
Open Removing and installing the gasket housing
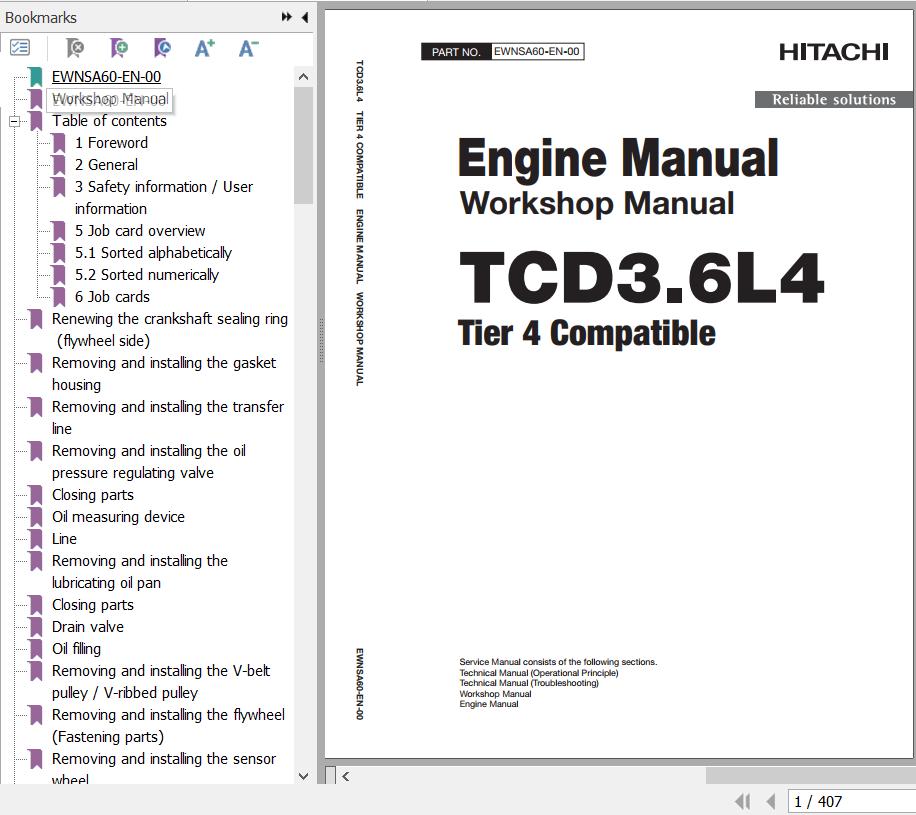coord(164,373)
